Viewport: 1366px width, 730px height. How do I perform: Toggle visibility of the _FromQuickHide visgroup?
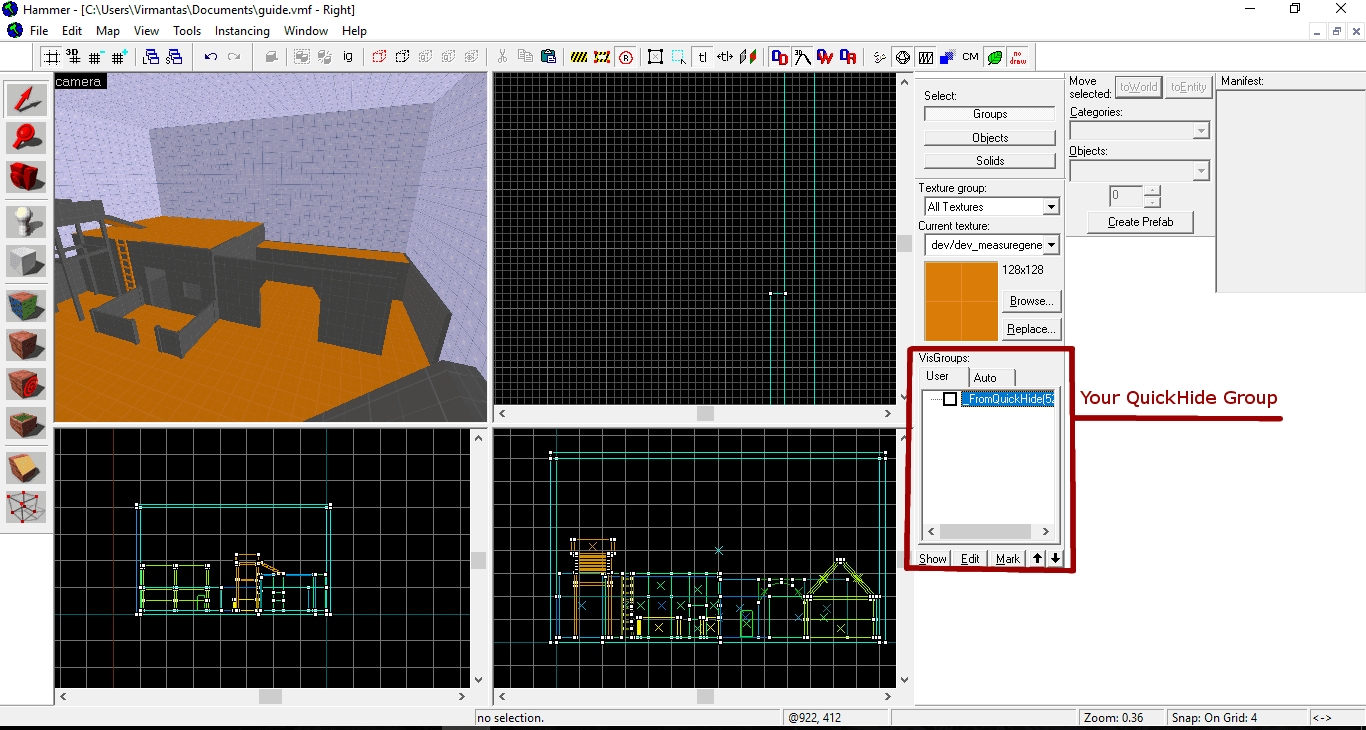pyautogui.click(x=948, y=398)
